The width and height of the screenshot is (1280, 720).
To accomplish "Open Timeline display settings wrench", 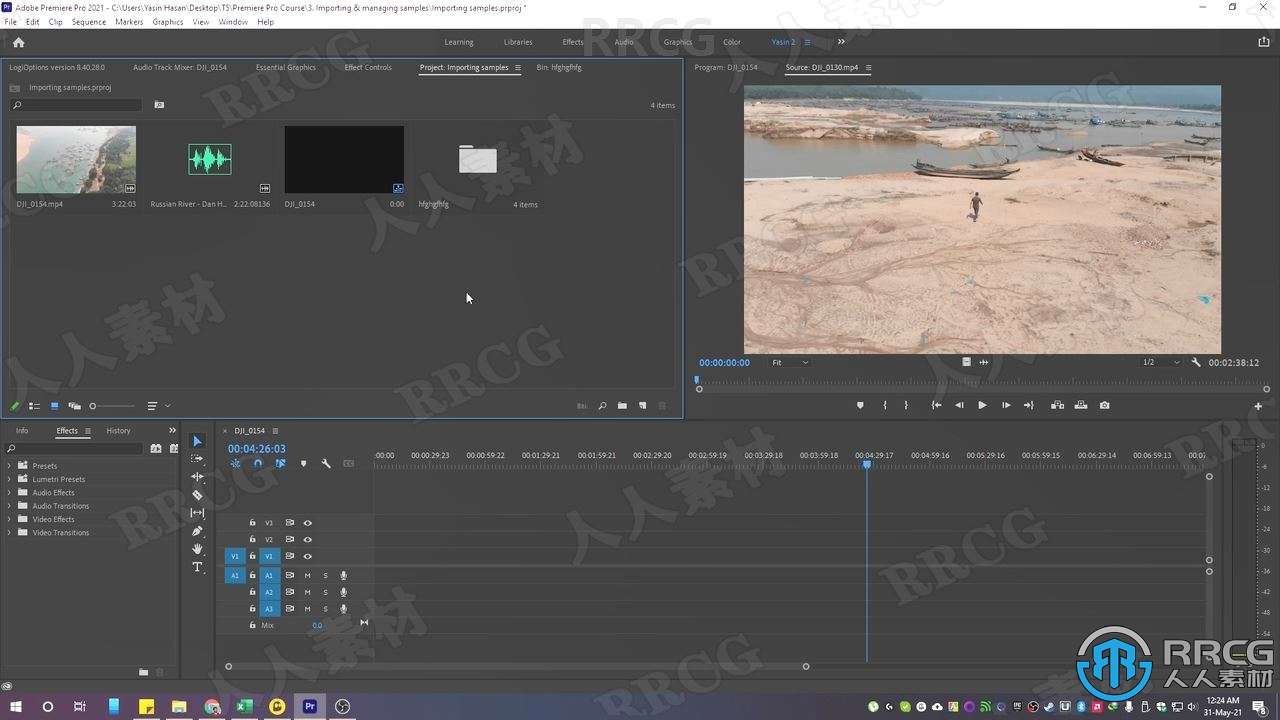I will (x=326, y=463).
